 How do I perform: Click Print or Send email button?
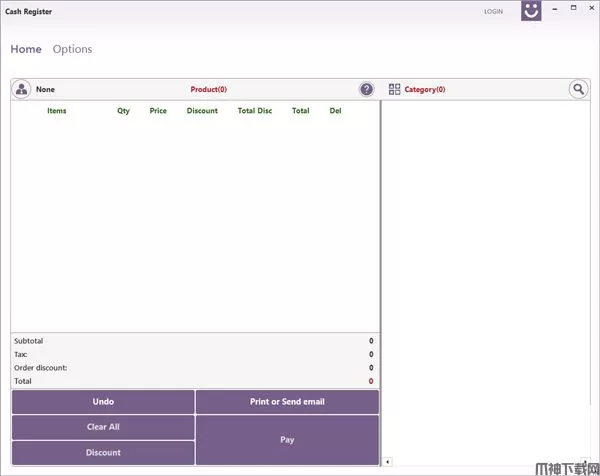287,401
